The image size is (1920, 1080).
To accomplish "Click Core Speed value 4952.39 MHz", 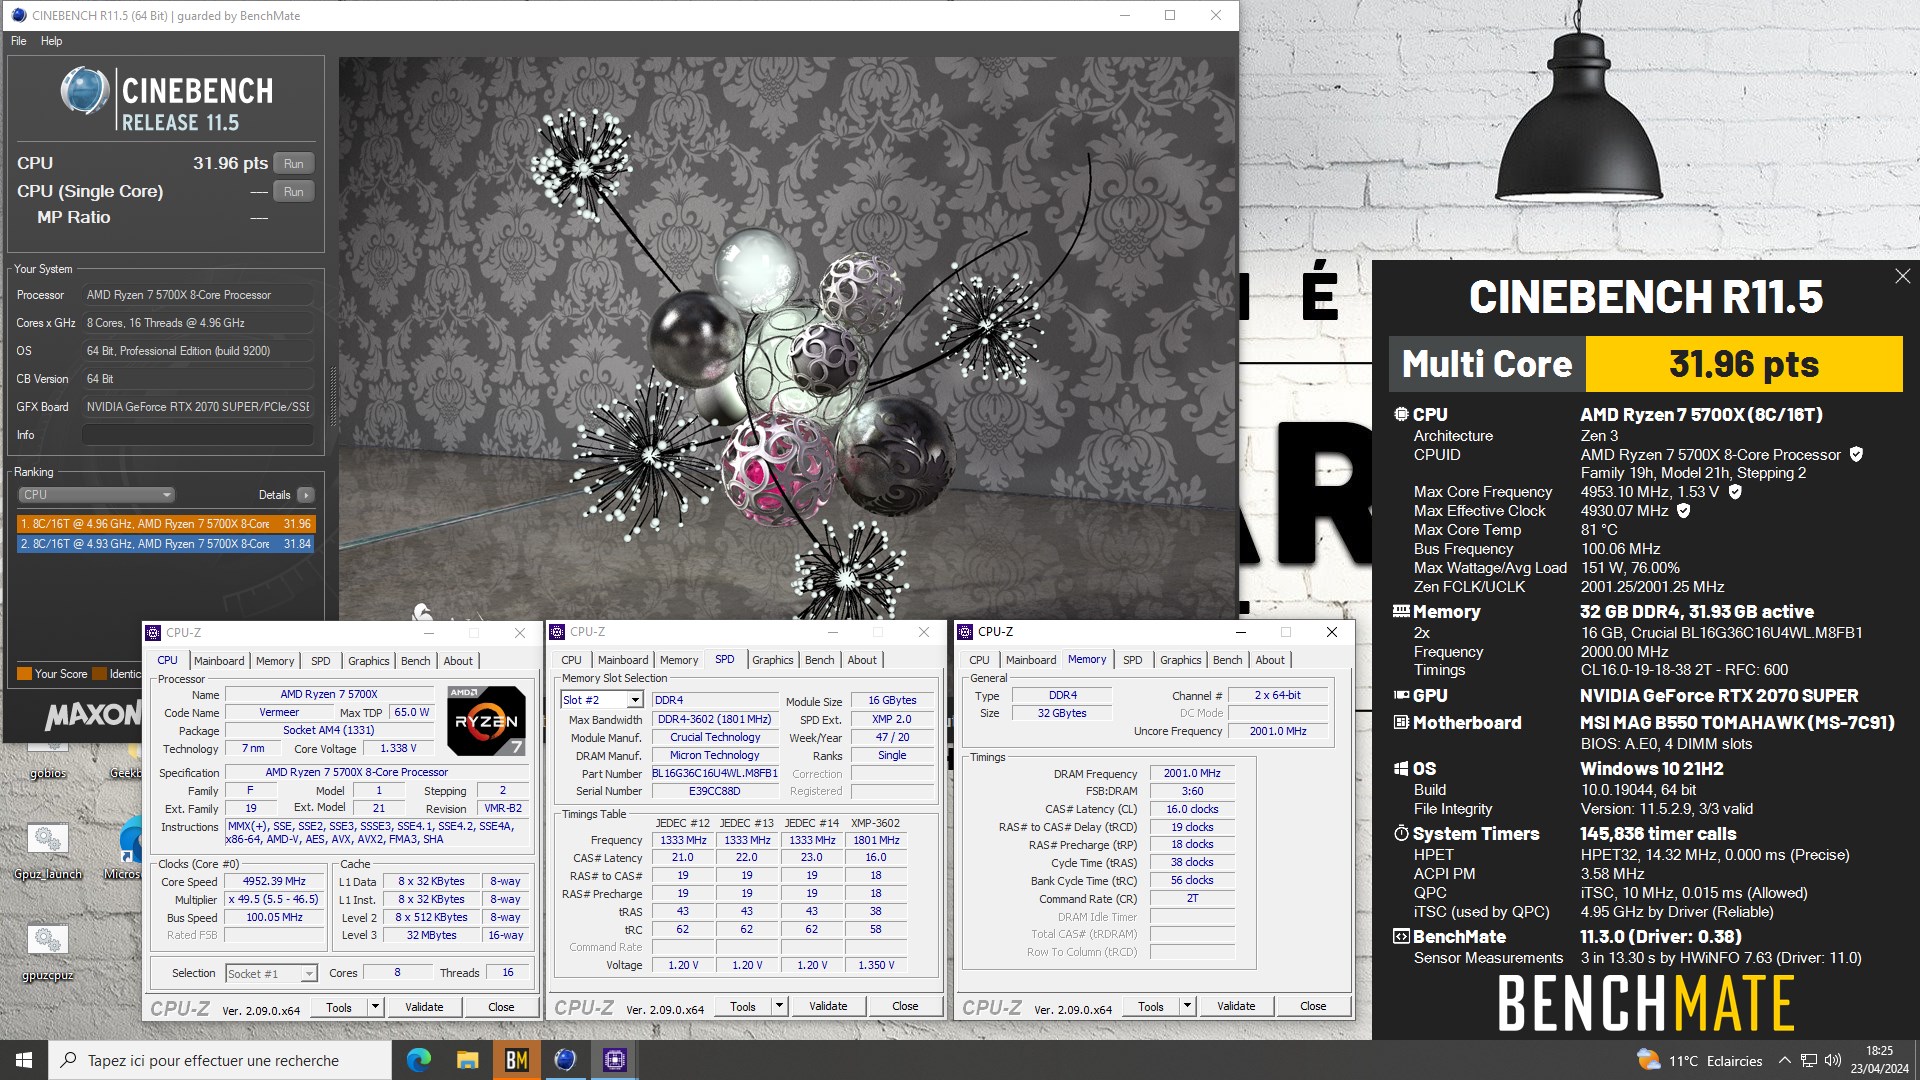I will pos(274,881).
